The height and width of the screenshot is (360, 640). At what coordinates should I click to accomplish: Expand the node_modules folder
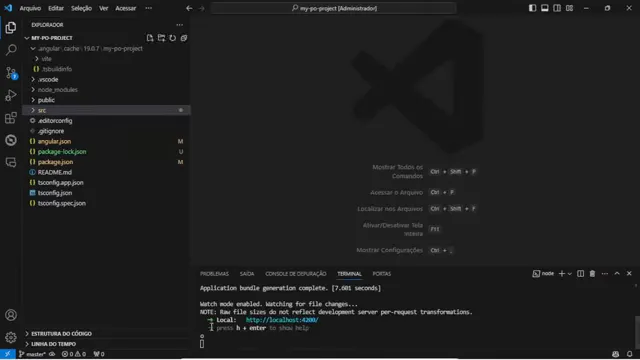coord(106,90)
